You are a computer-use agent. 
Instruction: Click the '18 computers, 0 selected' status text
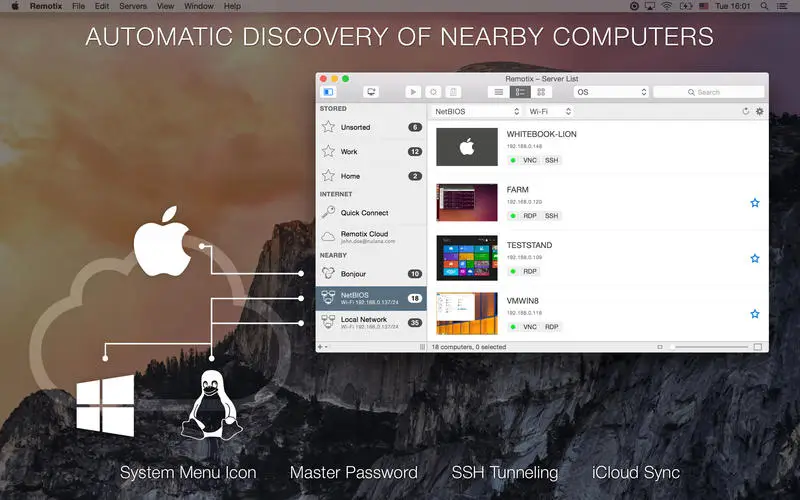468,347
